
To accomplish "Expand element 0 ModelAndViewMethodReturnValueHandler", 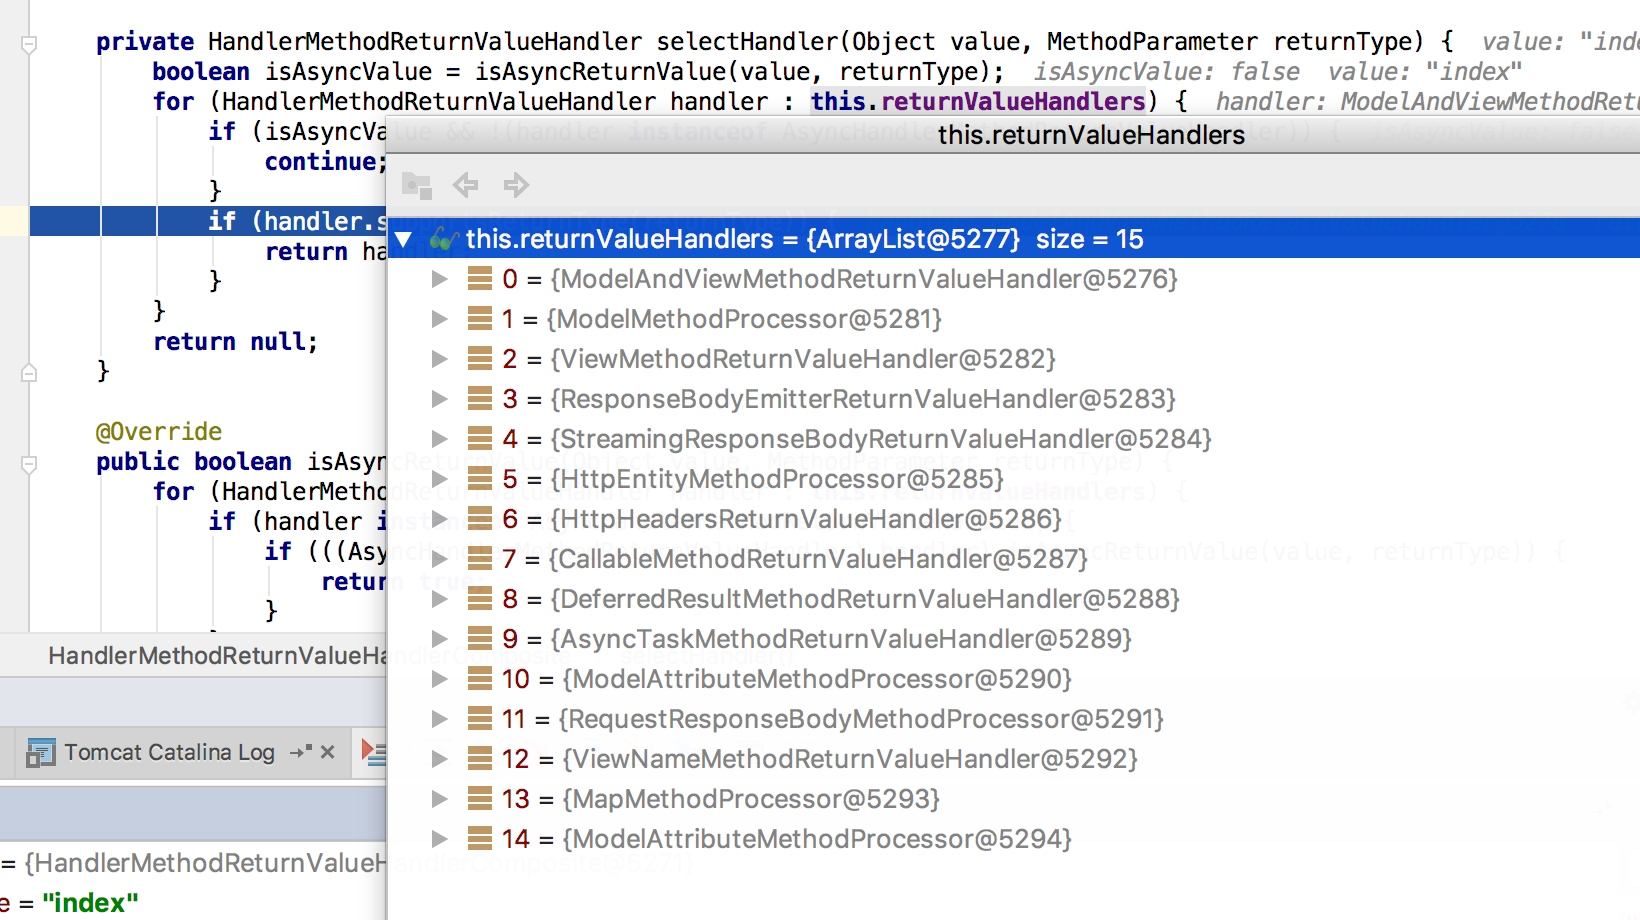I will 439,279.
